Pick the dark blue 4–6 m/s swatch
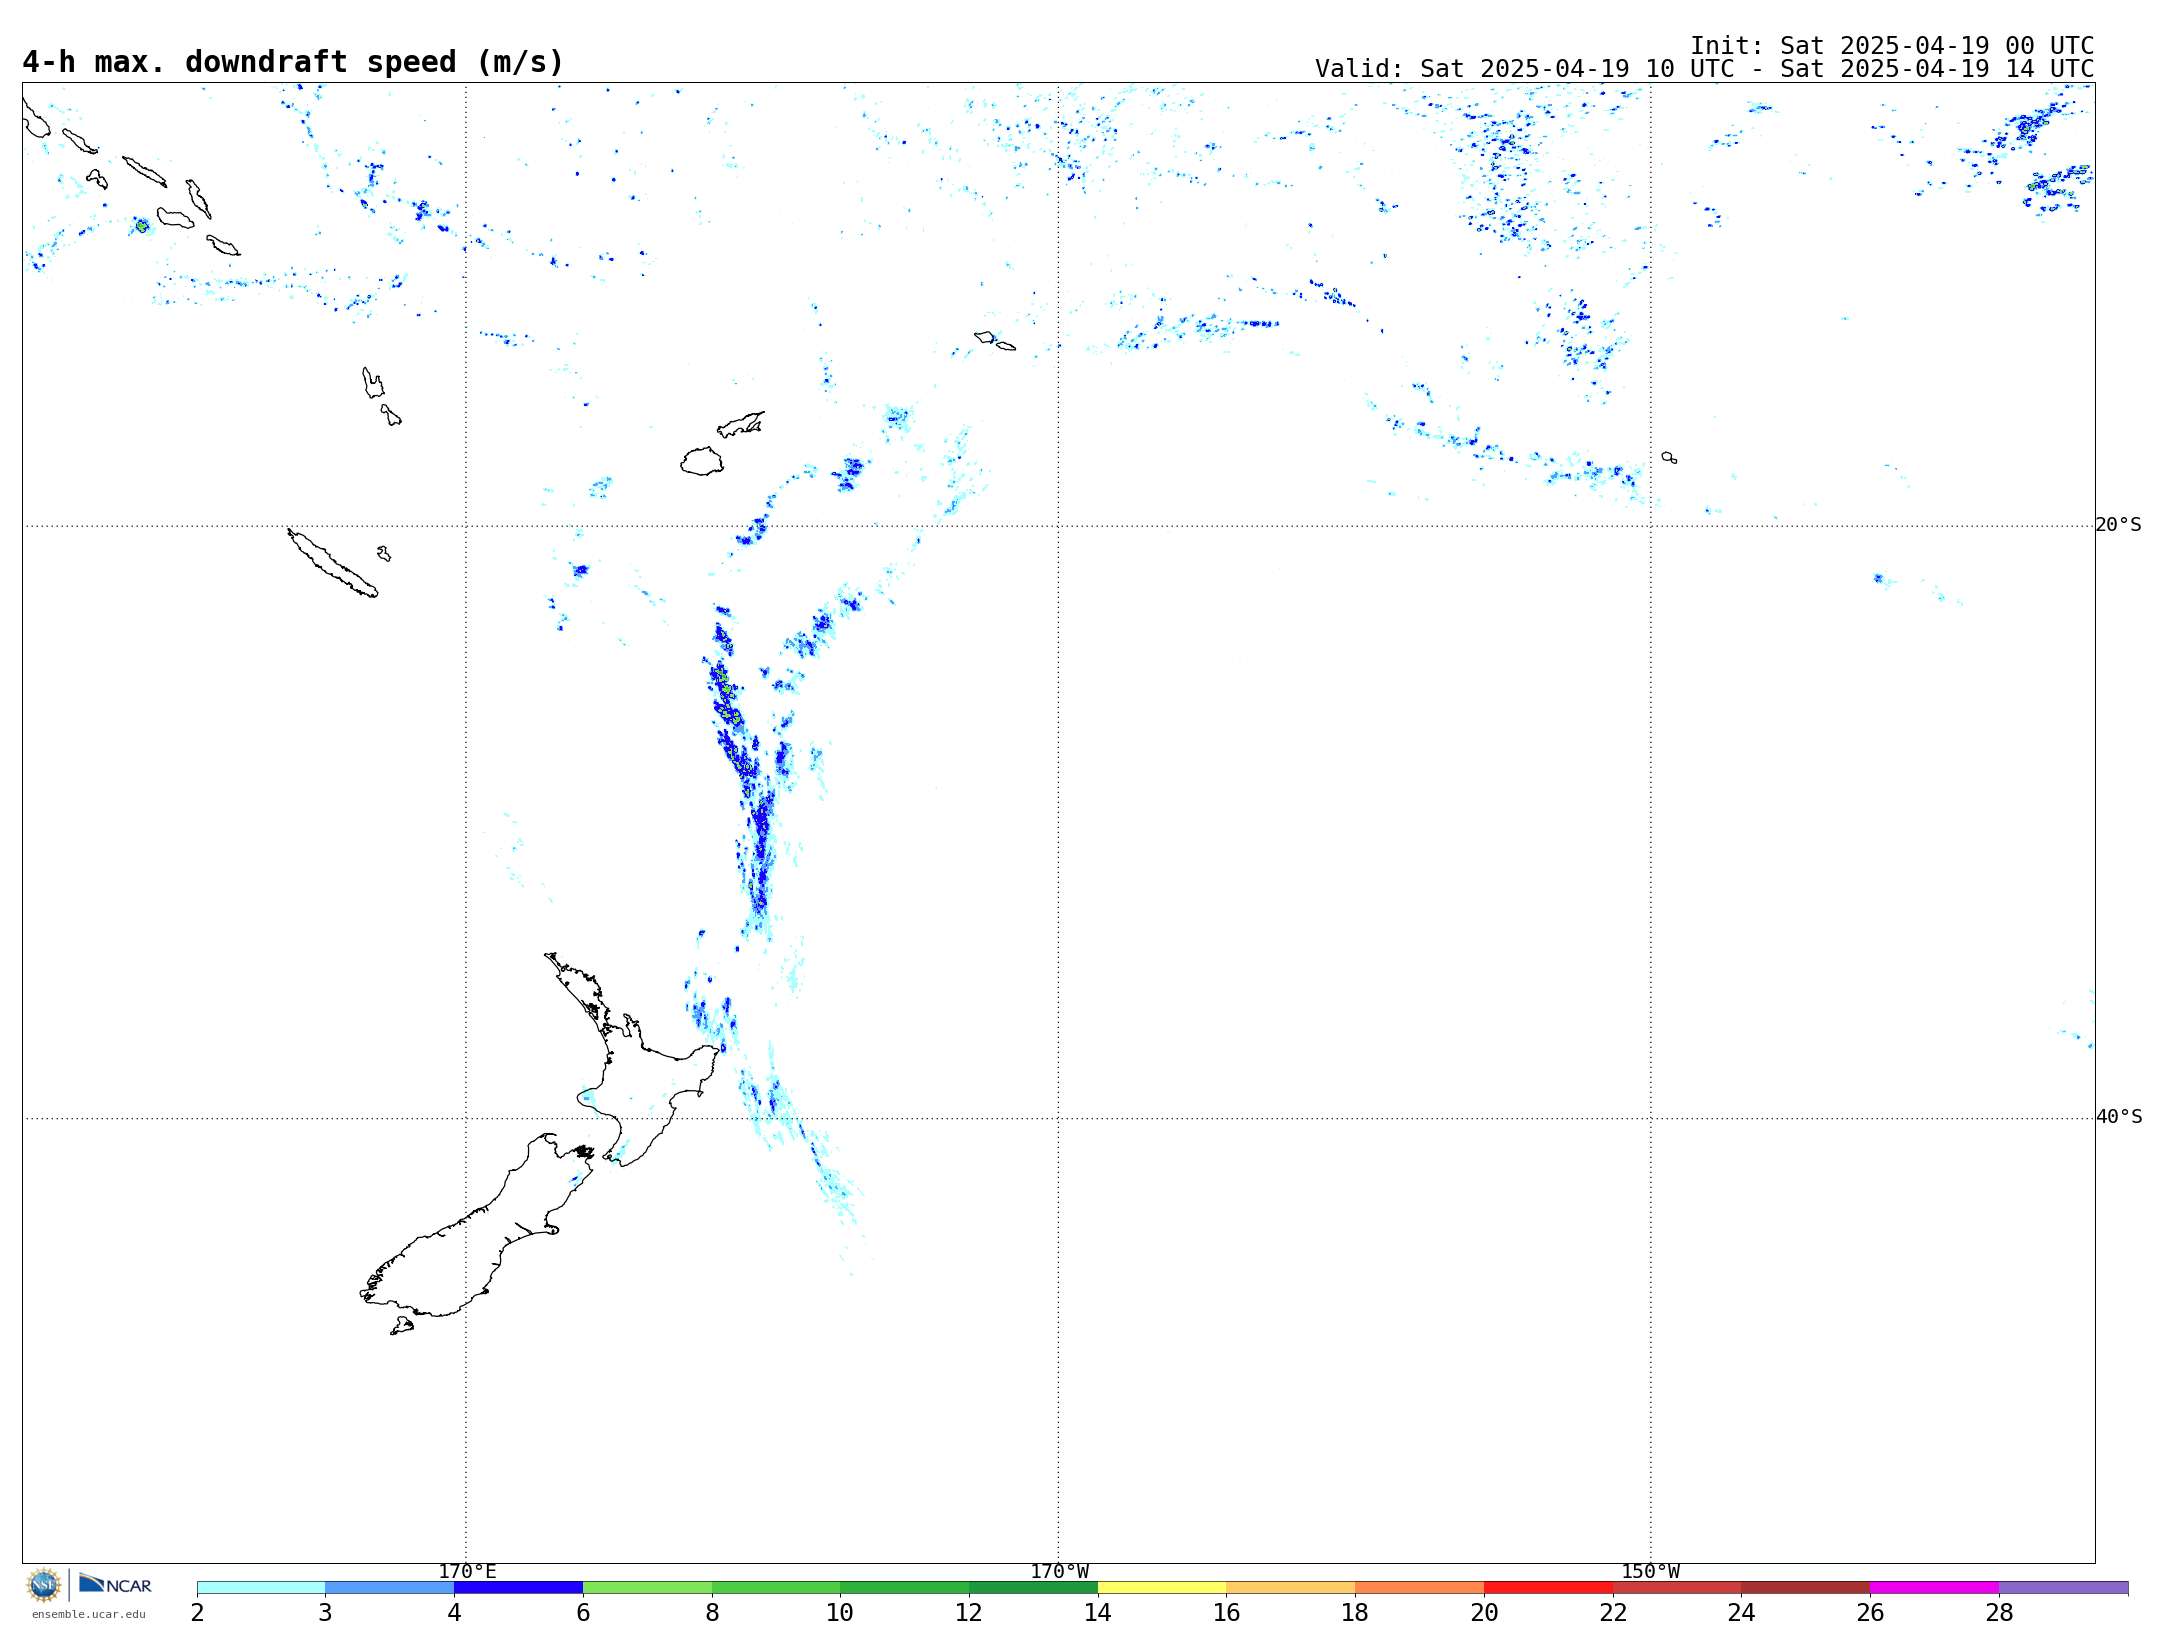Image resolution: width=2160 pixels, height=1626 pixels. point(518,1588)
